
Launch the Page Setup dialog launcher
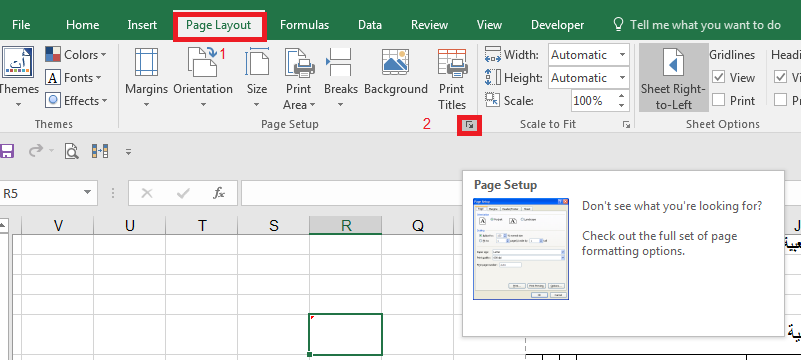click(469, 125)
